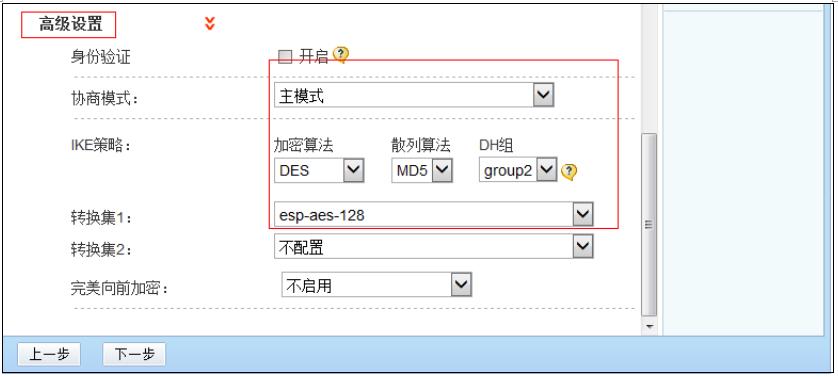The width and height of the screenshot is (838, 377).
Task: Click the vertical scrollbar thumb
Action: coord(649,225)
